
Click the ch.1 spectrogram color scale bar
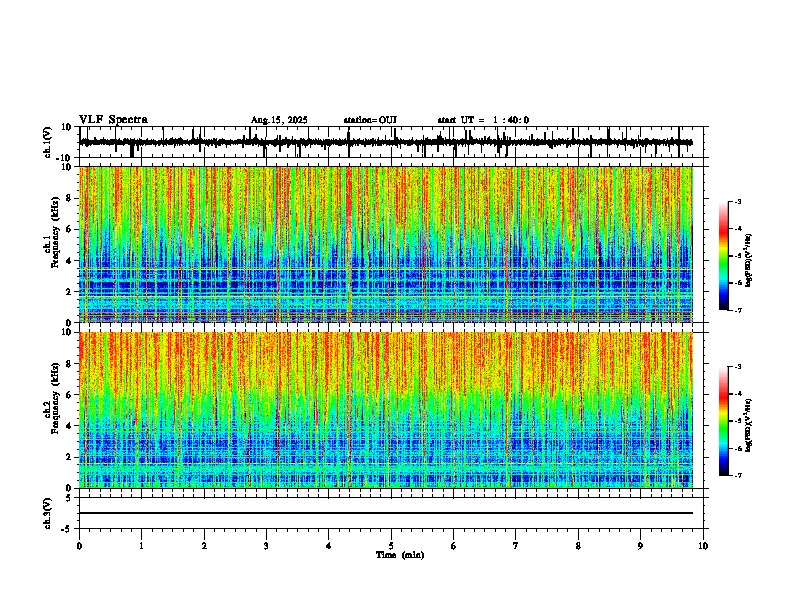724,256
